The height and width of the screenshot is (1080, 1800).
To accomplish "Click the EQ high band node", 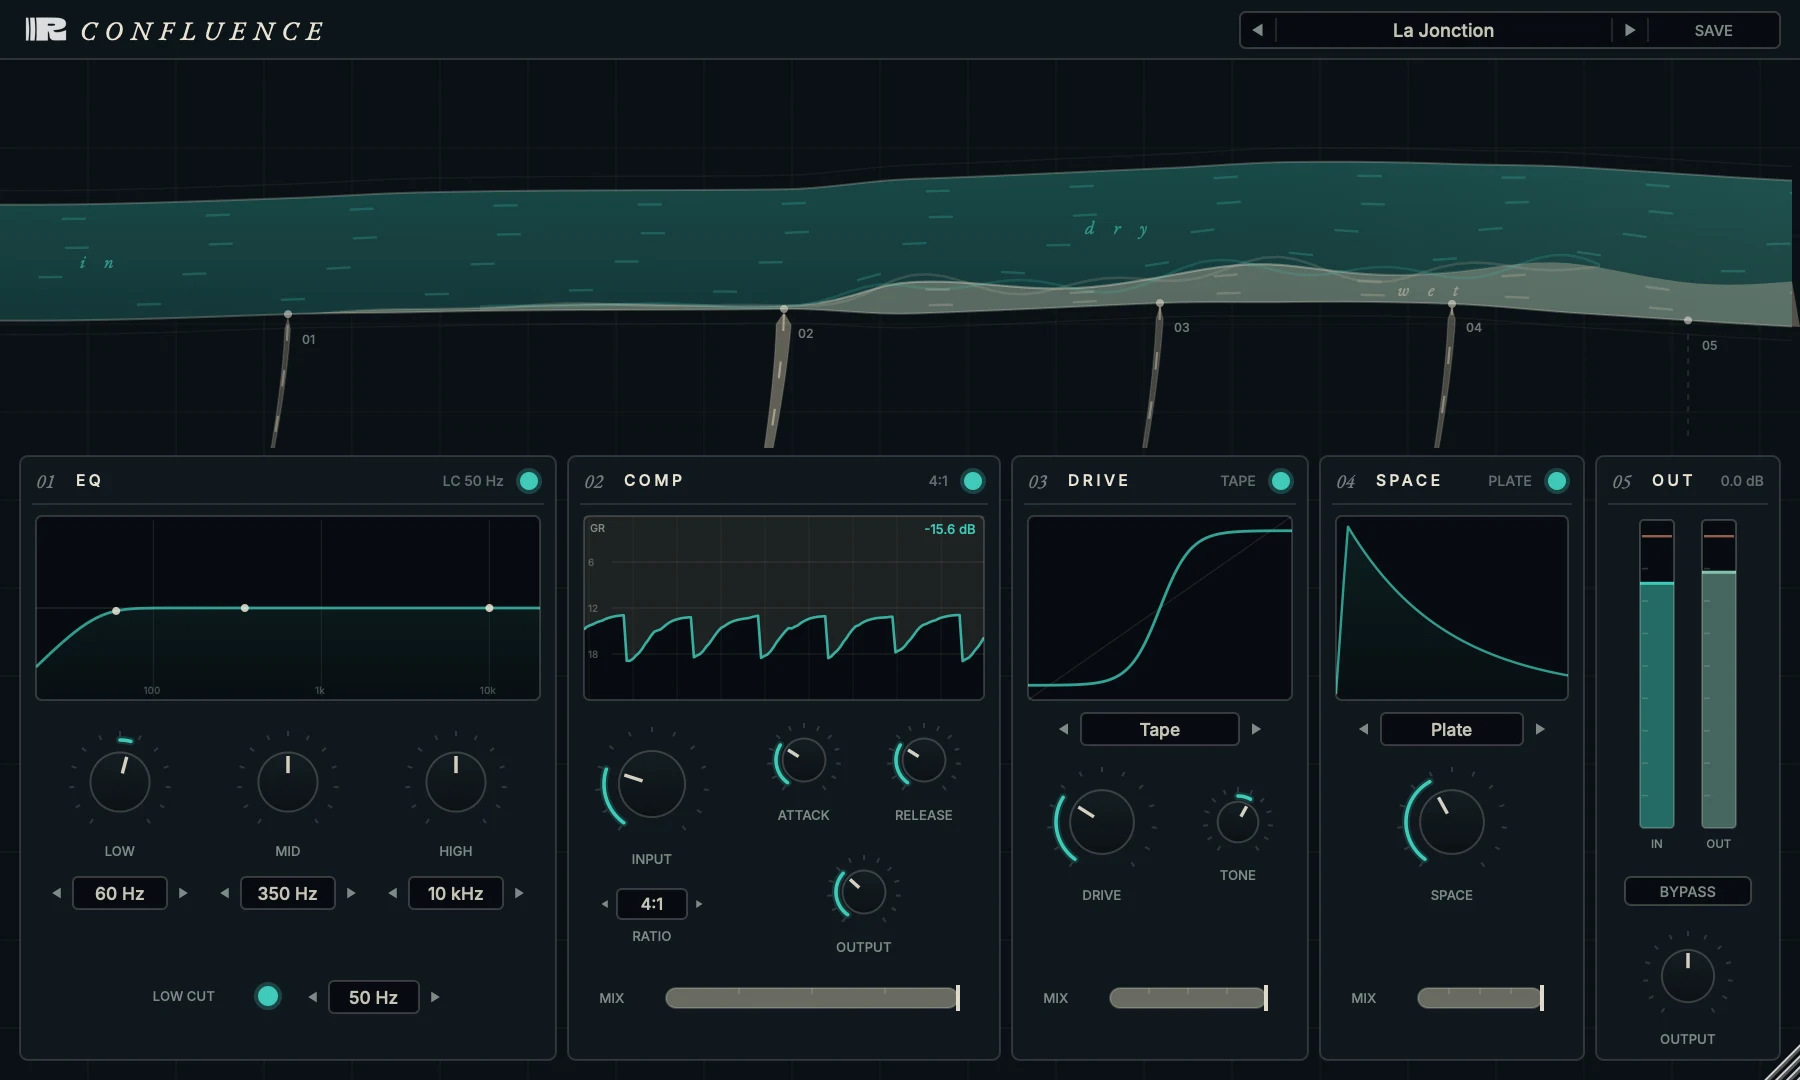I will tap(489, 608).
